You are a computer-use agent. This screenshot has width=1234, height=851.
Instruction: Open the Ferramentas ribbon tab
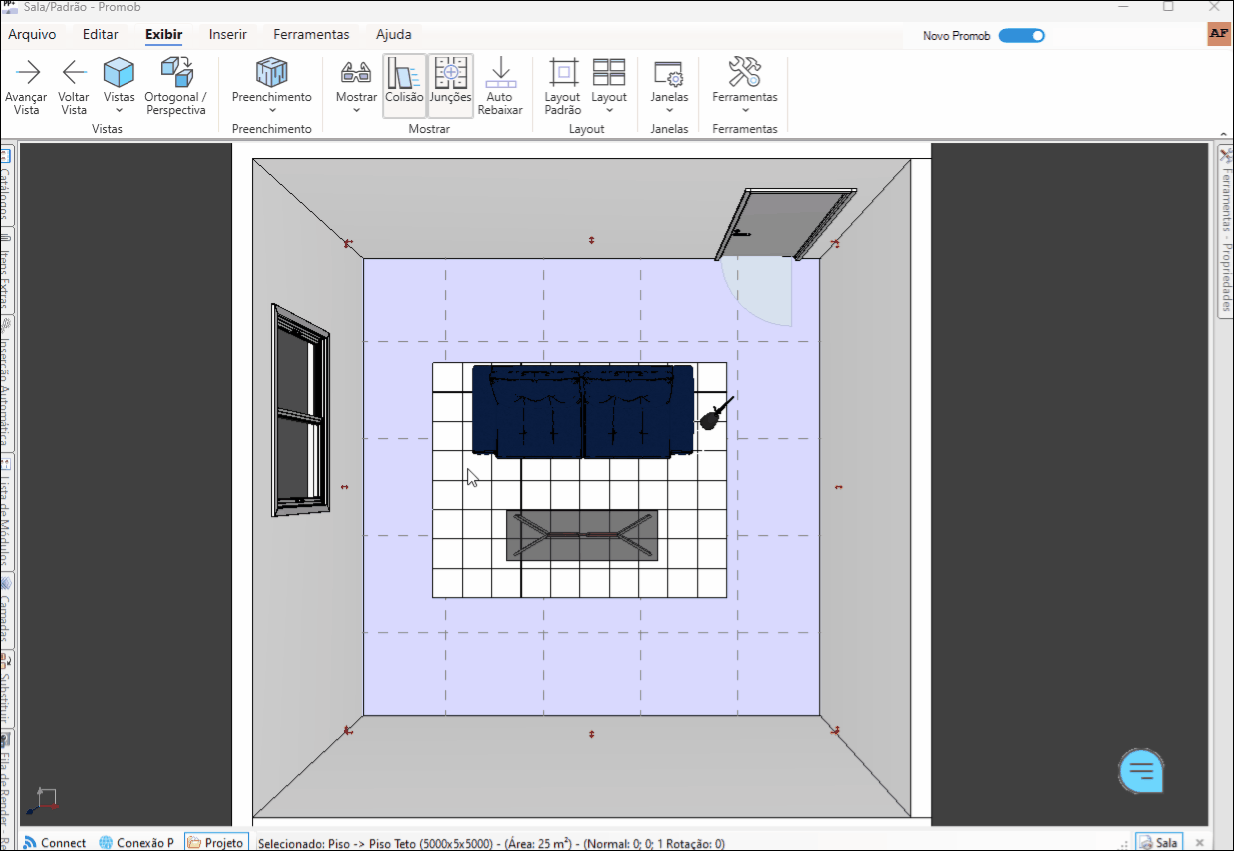coord(312,34)
